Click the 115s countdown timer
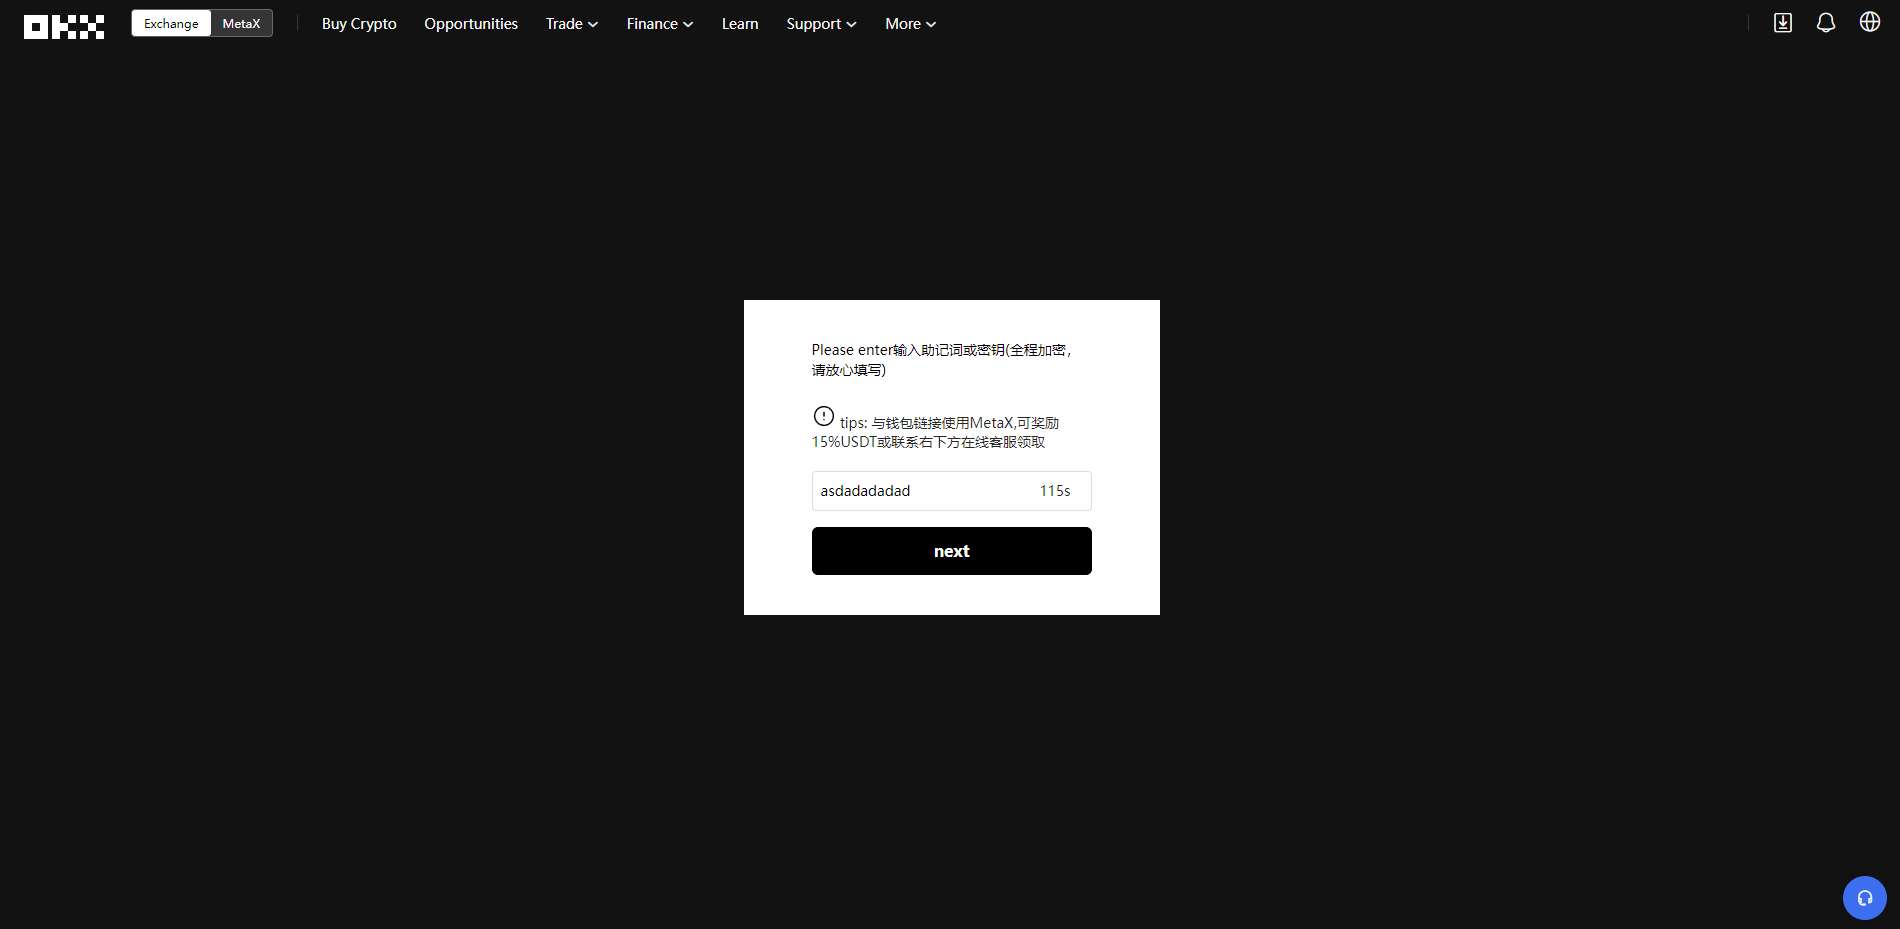The image size is (1900, 929). point(1055,491)
